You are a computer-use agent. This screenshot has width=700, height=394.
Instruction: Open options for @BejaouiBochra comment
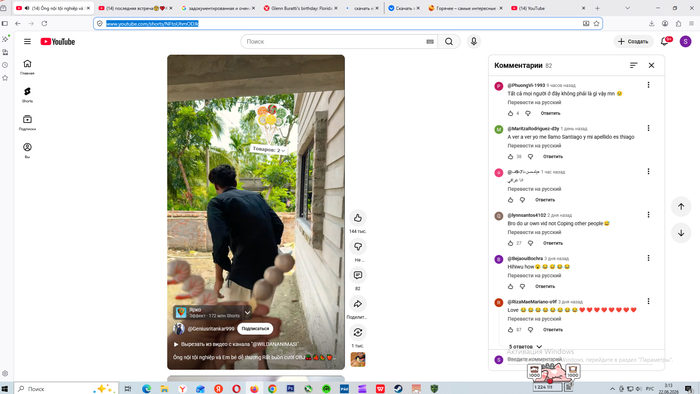click(648, 258)
